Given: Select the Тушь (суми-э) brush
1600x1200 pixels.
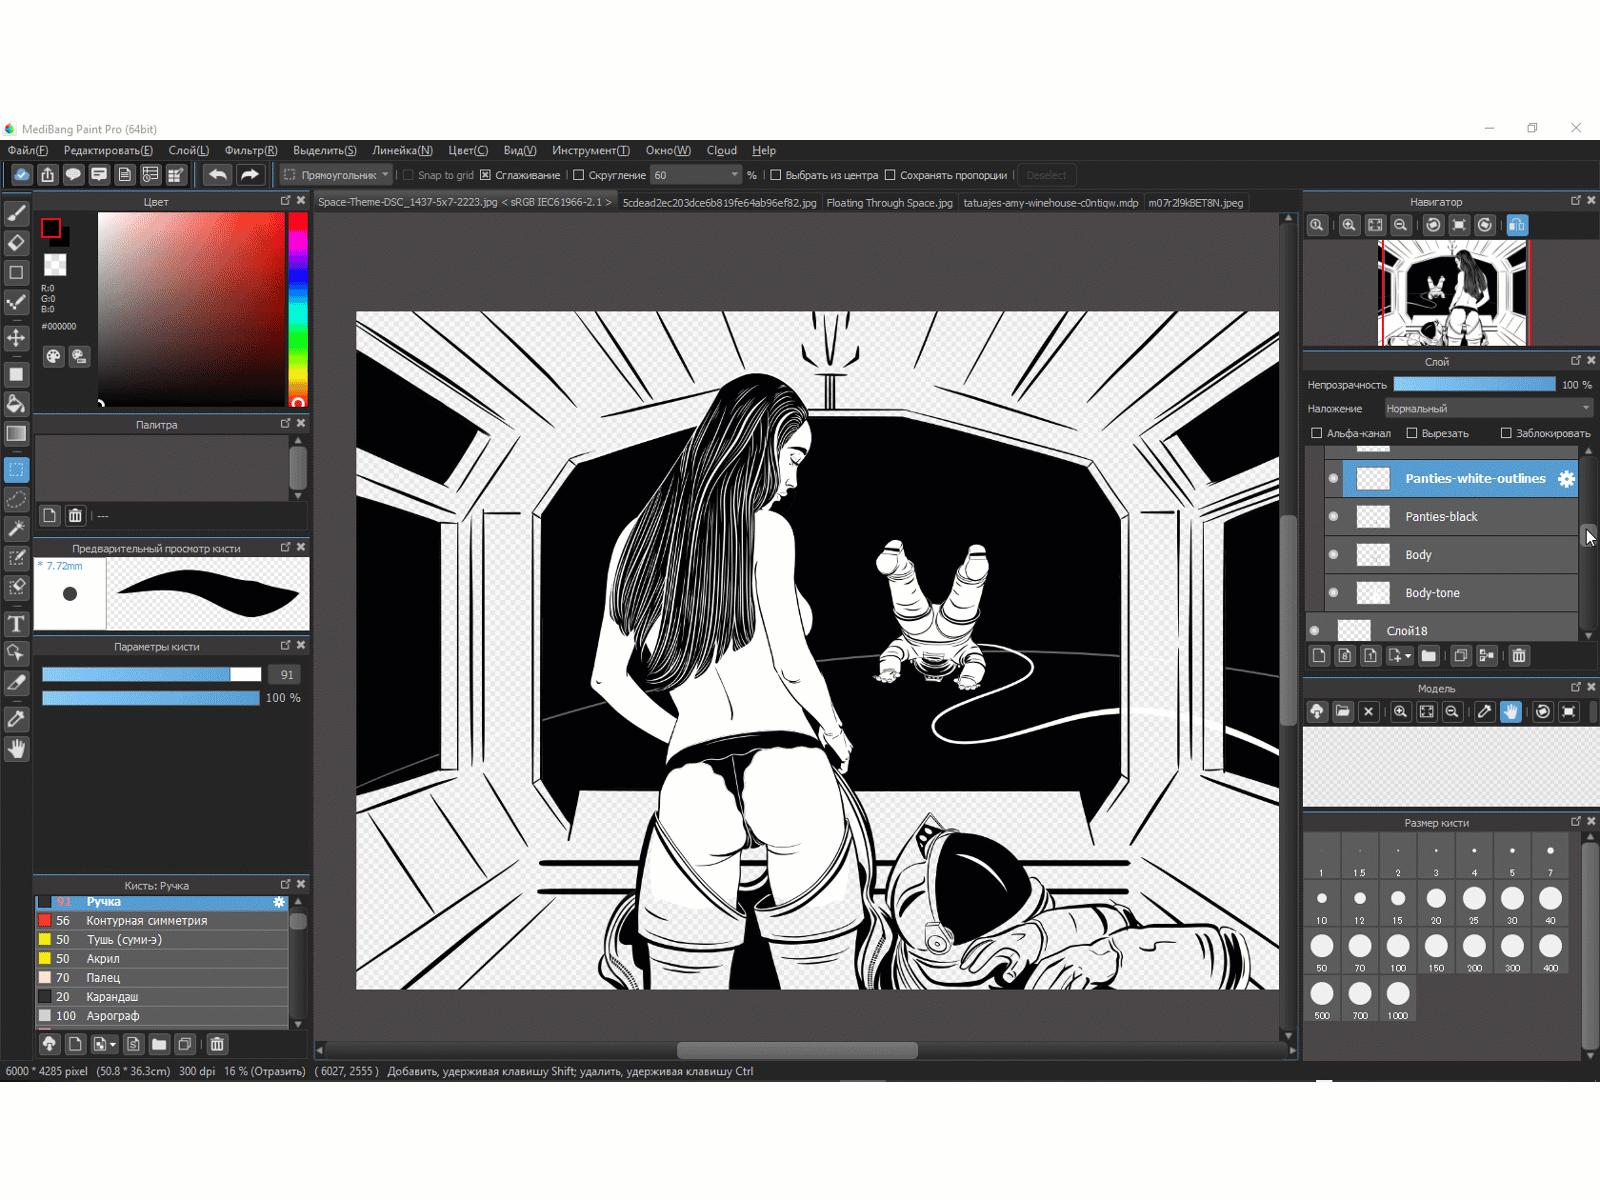Looking at the screenshot, I should 162,940.
